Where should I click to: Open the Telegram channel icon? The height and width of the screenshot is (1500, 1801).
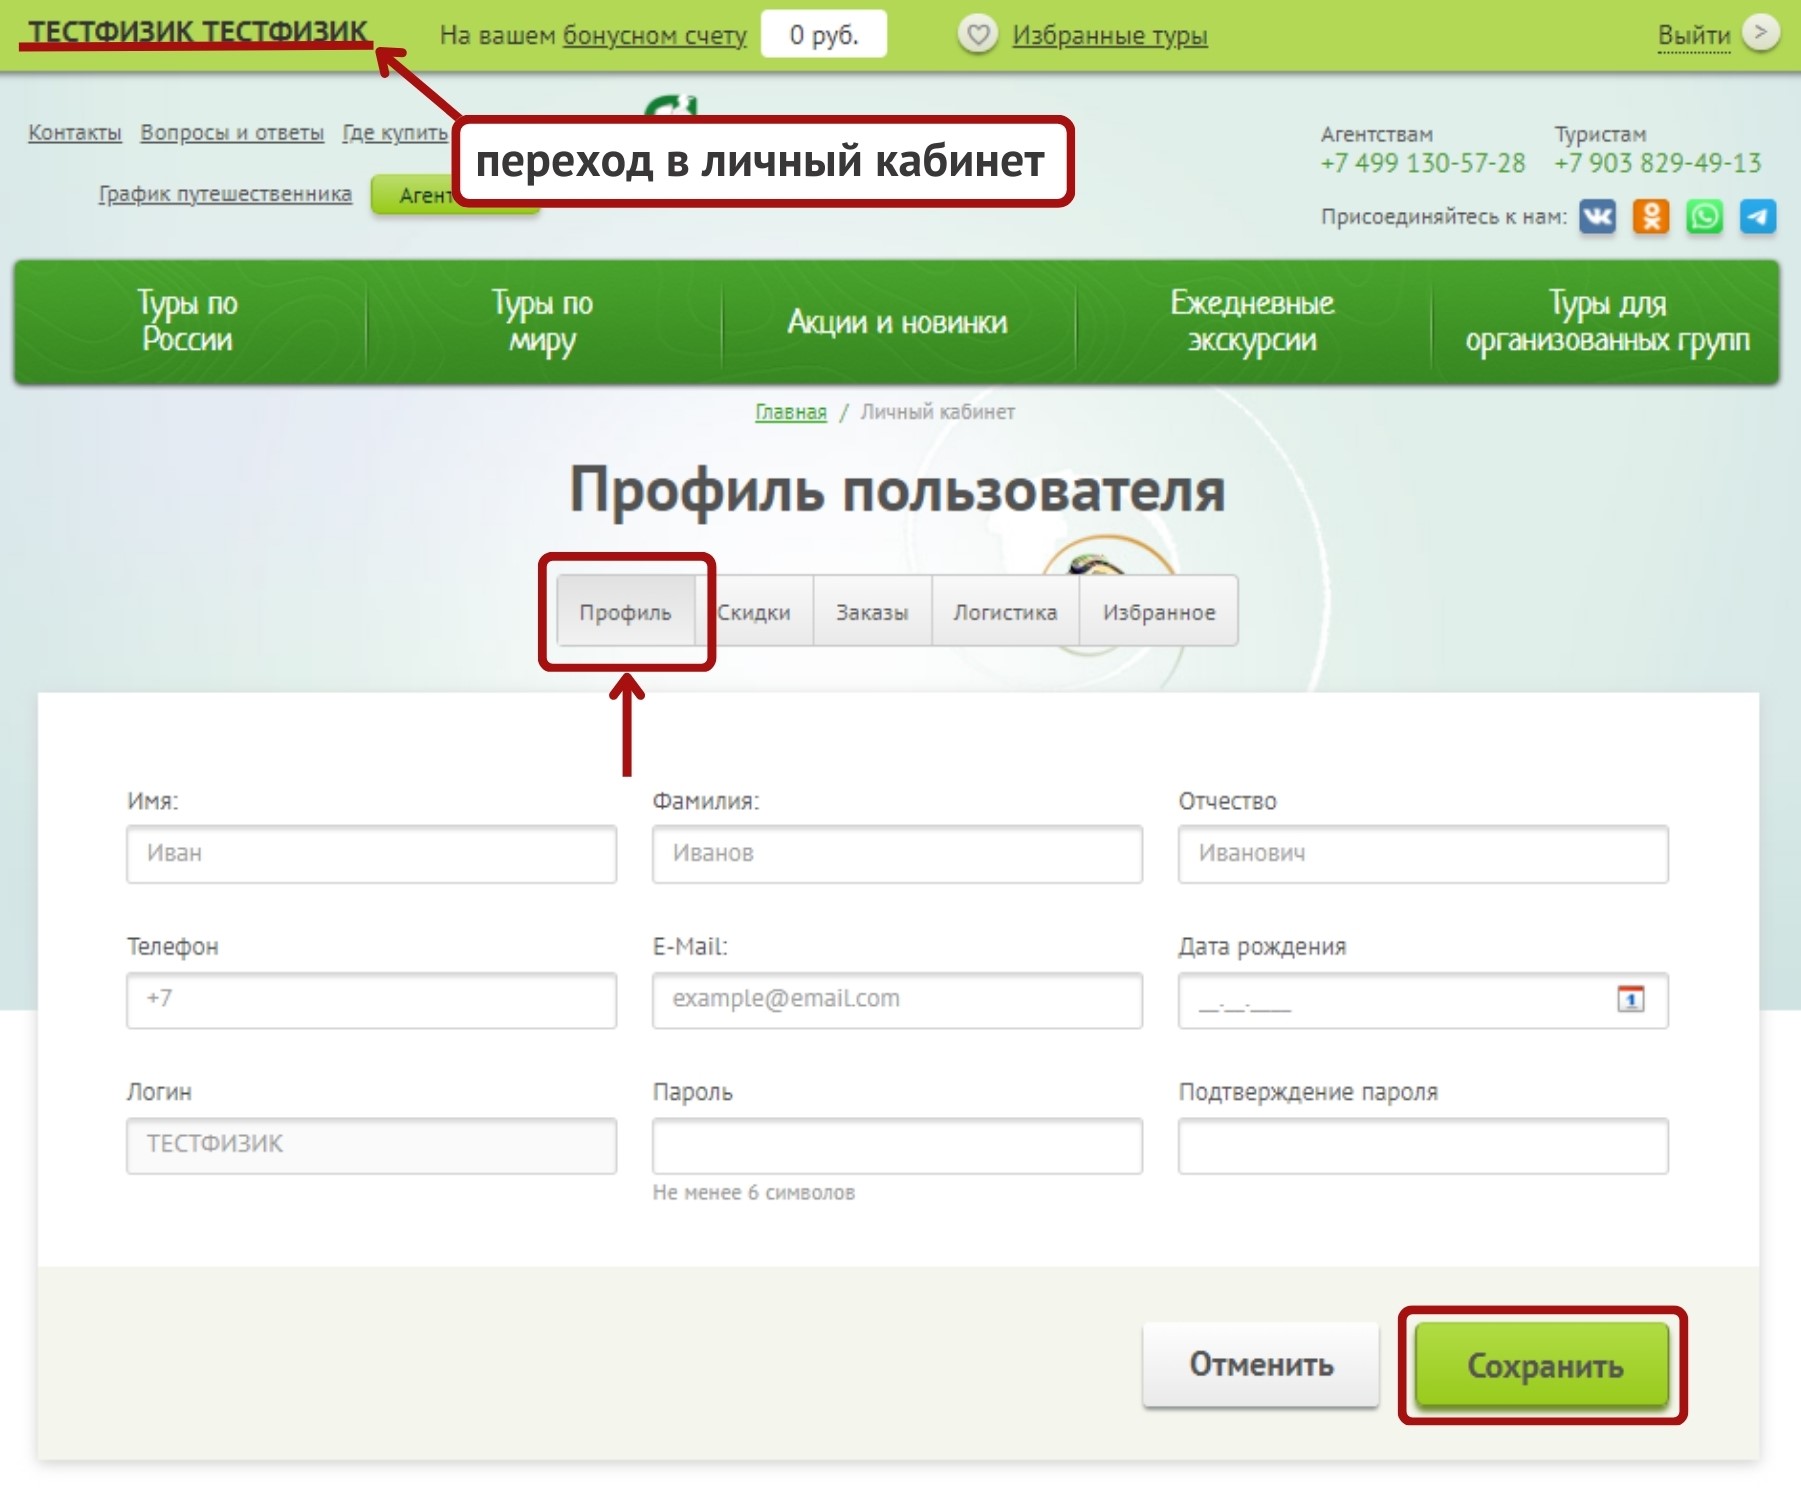(x=1757, y=217)
